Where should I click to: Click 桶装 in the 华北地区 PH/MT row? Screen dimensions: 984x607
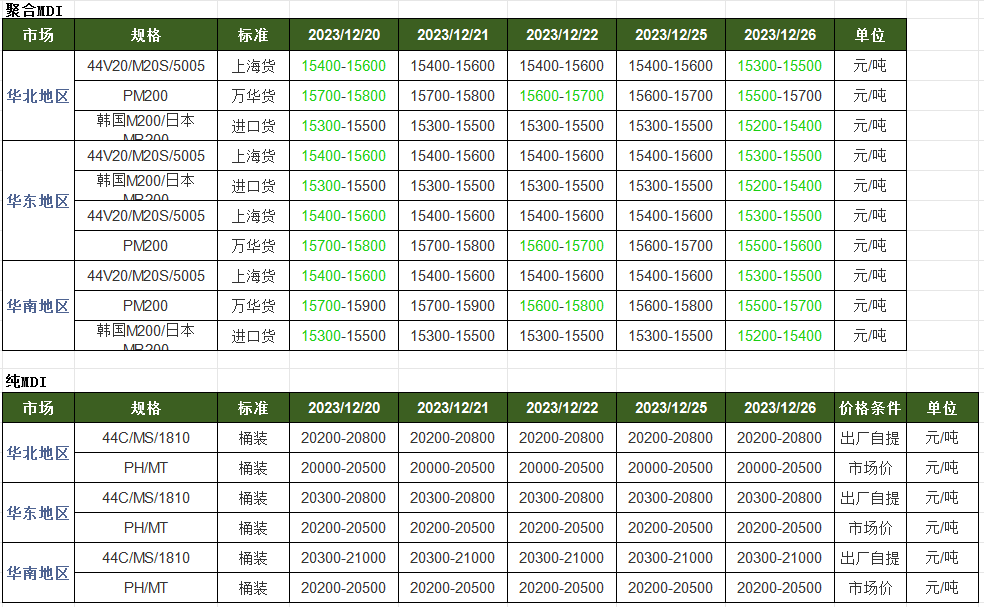click(254, 468)
